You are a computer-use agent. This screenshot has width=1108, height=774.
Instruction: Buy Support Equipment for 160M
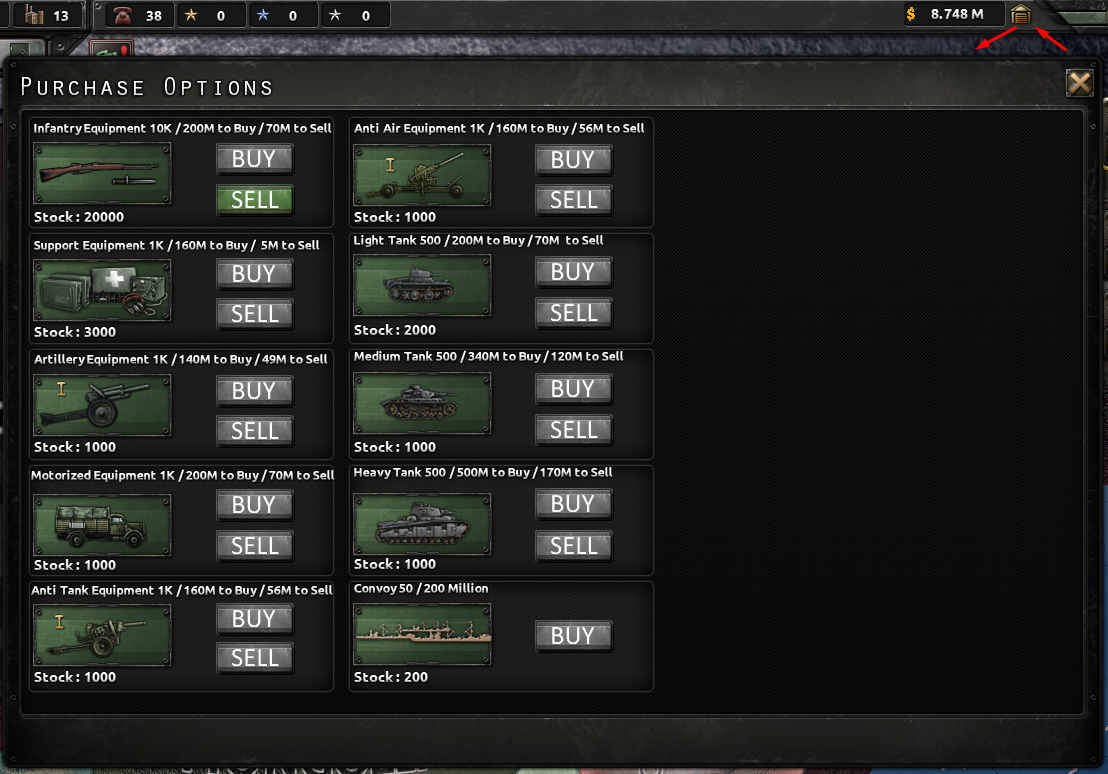[254, 274]
